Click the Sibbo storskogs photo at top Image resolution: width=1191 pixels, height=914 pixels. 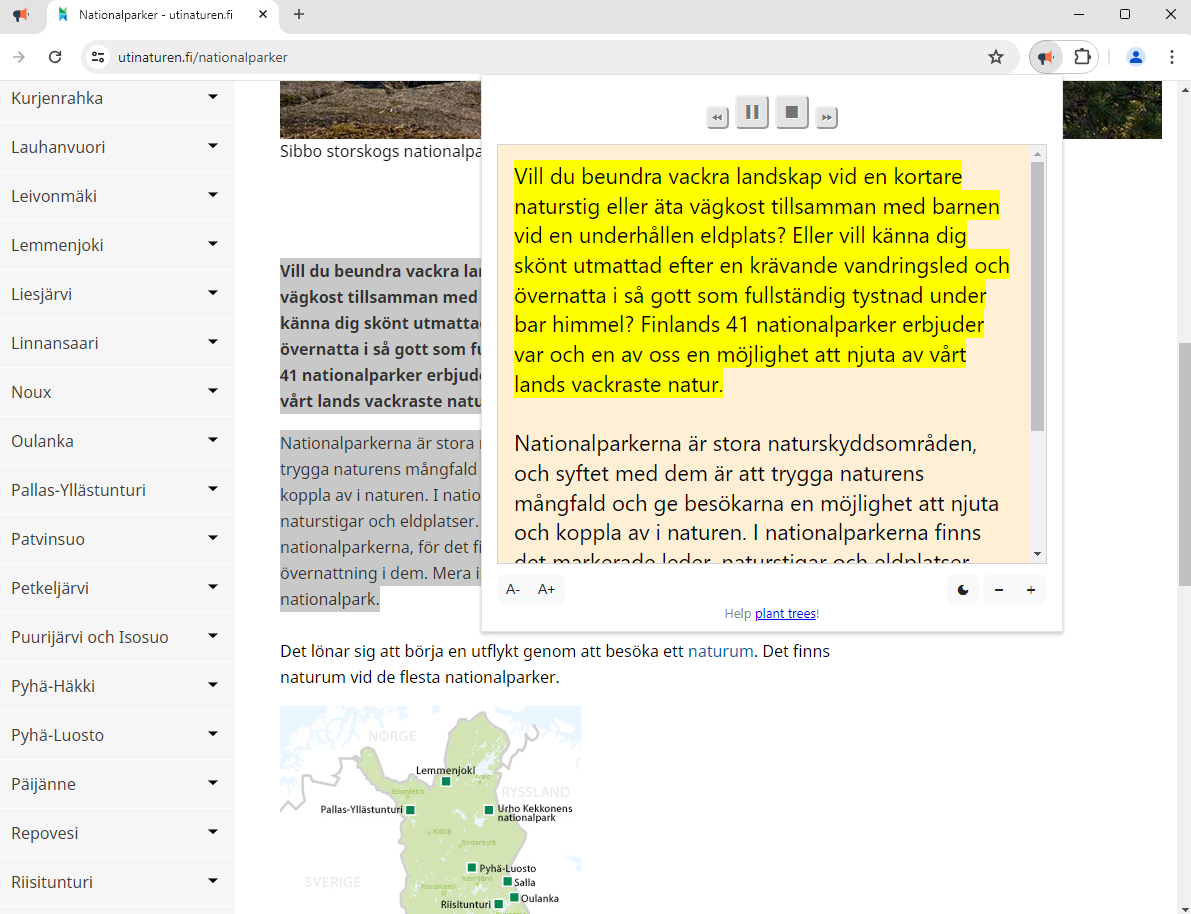(x=381, y=109)
